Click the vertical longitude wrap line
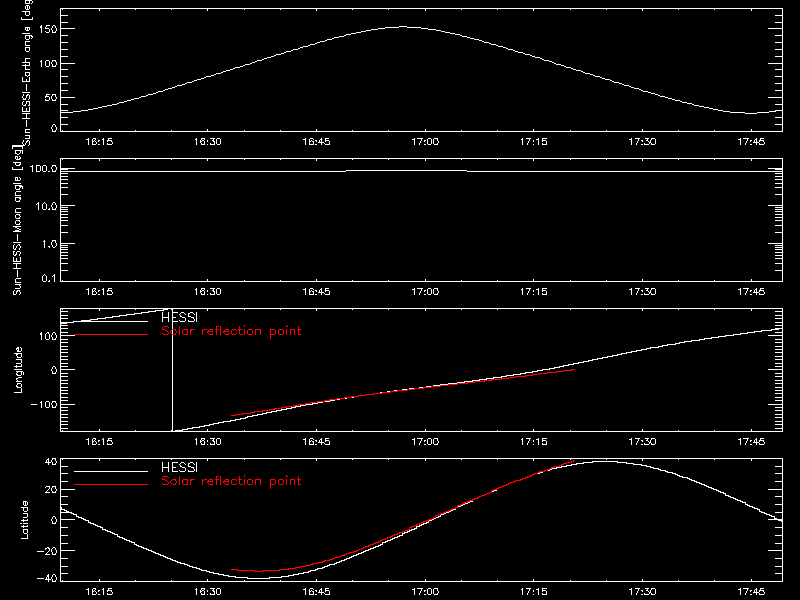The height and width of the screenshot is (600, 800). [172, 370]
